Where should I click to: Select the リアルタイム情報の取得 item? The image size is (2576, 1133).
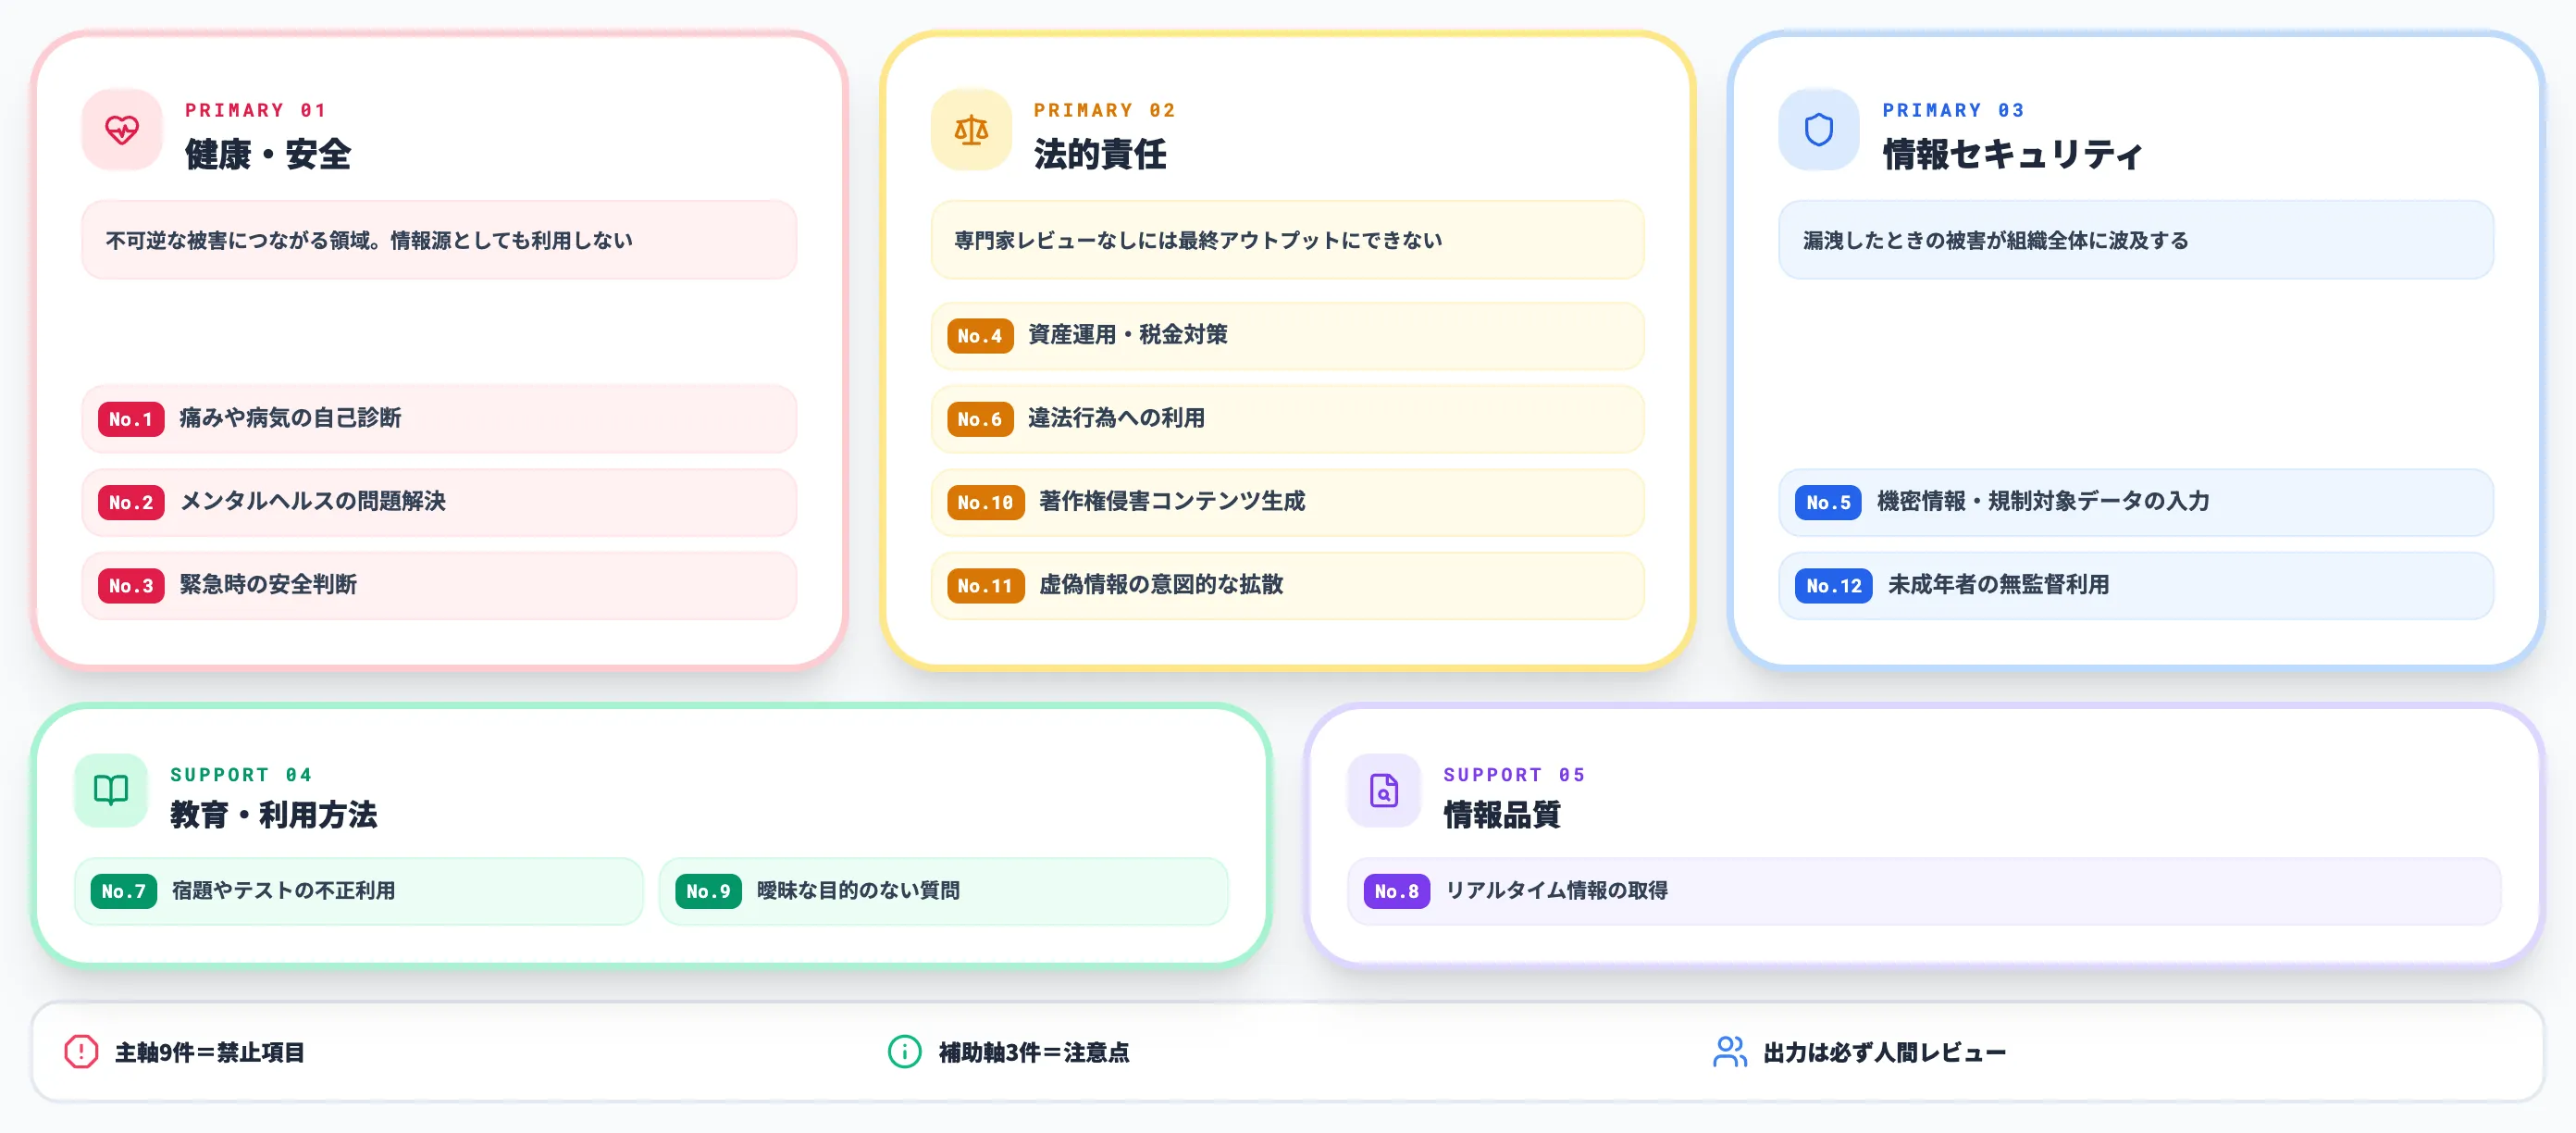click(1924, 891)
